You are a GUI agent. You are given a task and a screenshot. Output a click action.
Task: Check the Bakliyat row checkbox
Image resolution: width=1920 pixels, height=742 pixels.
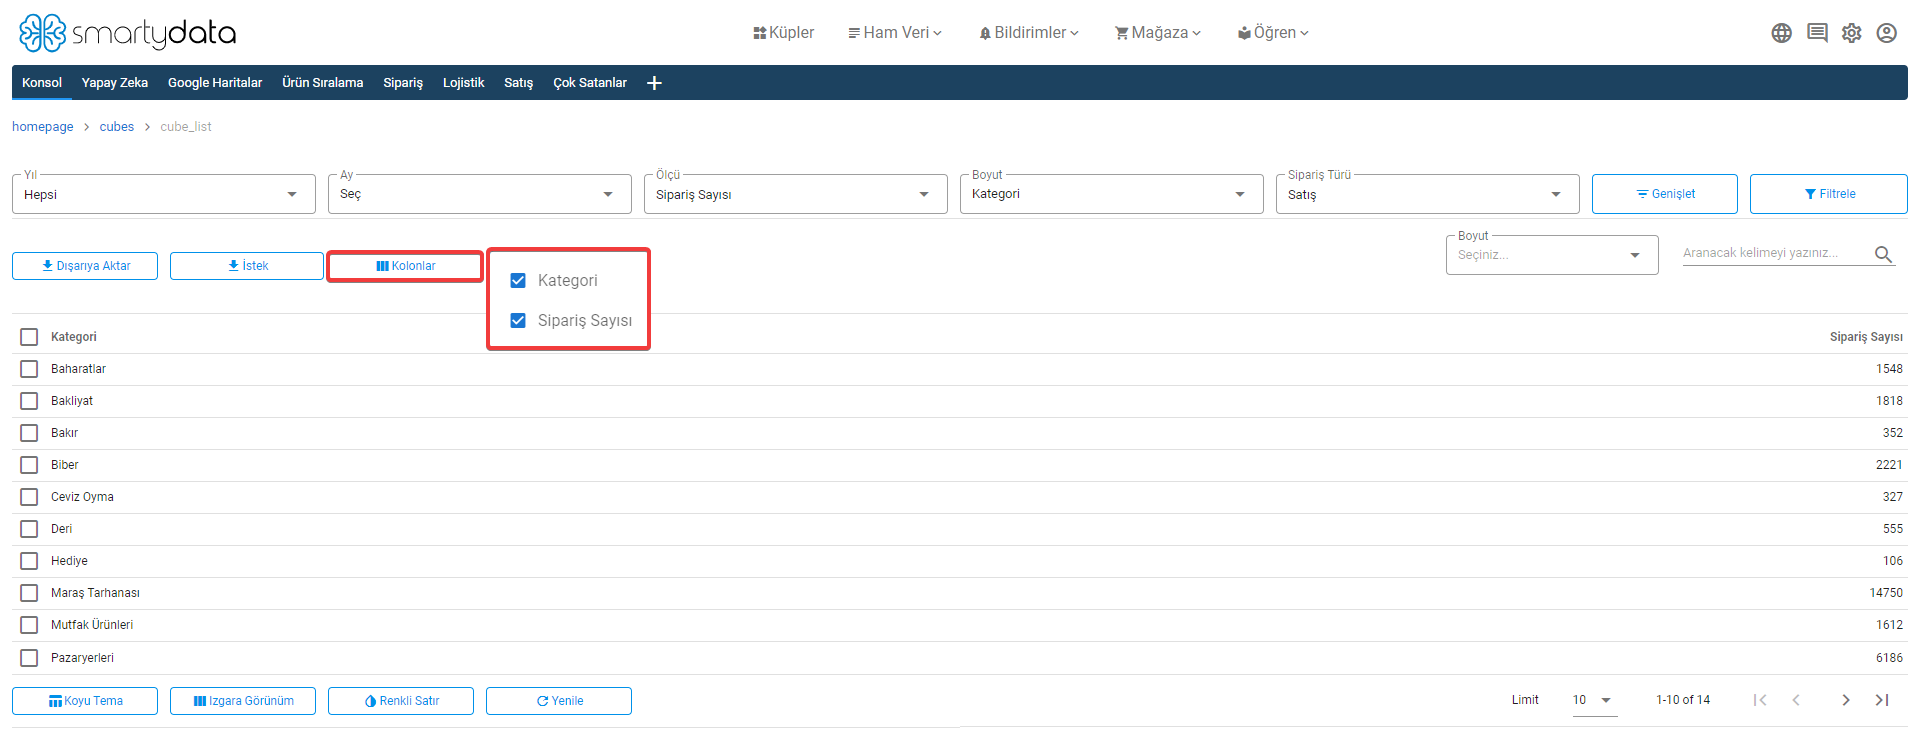29,401
